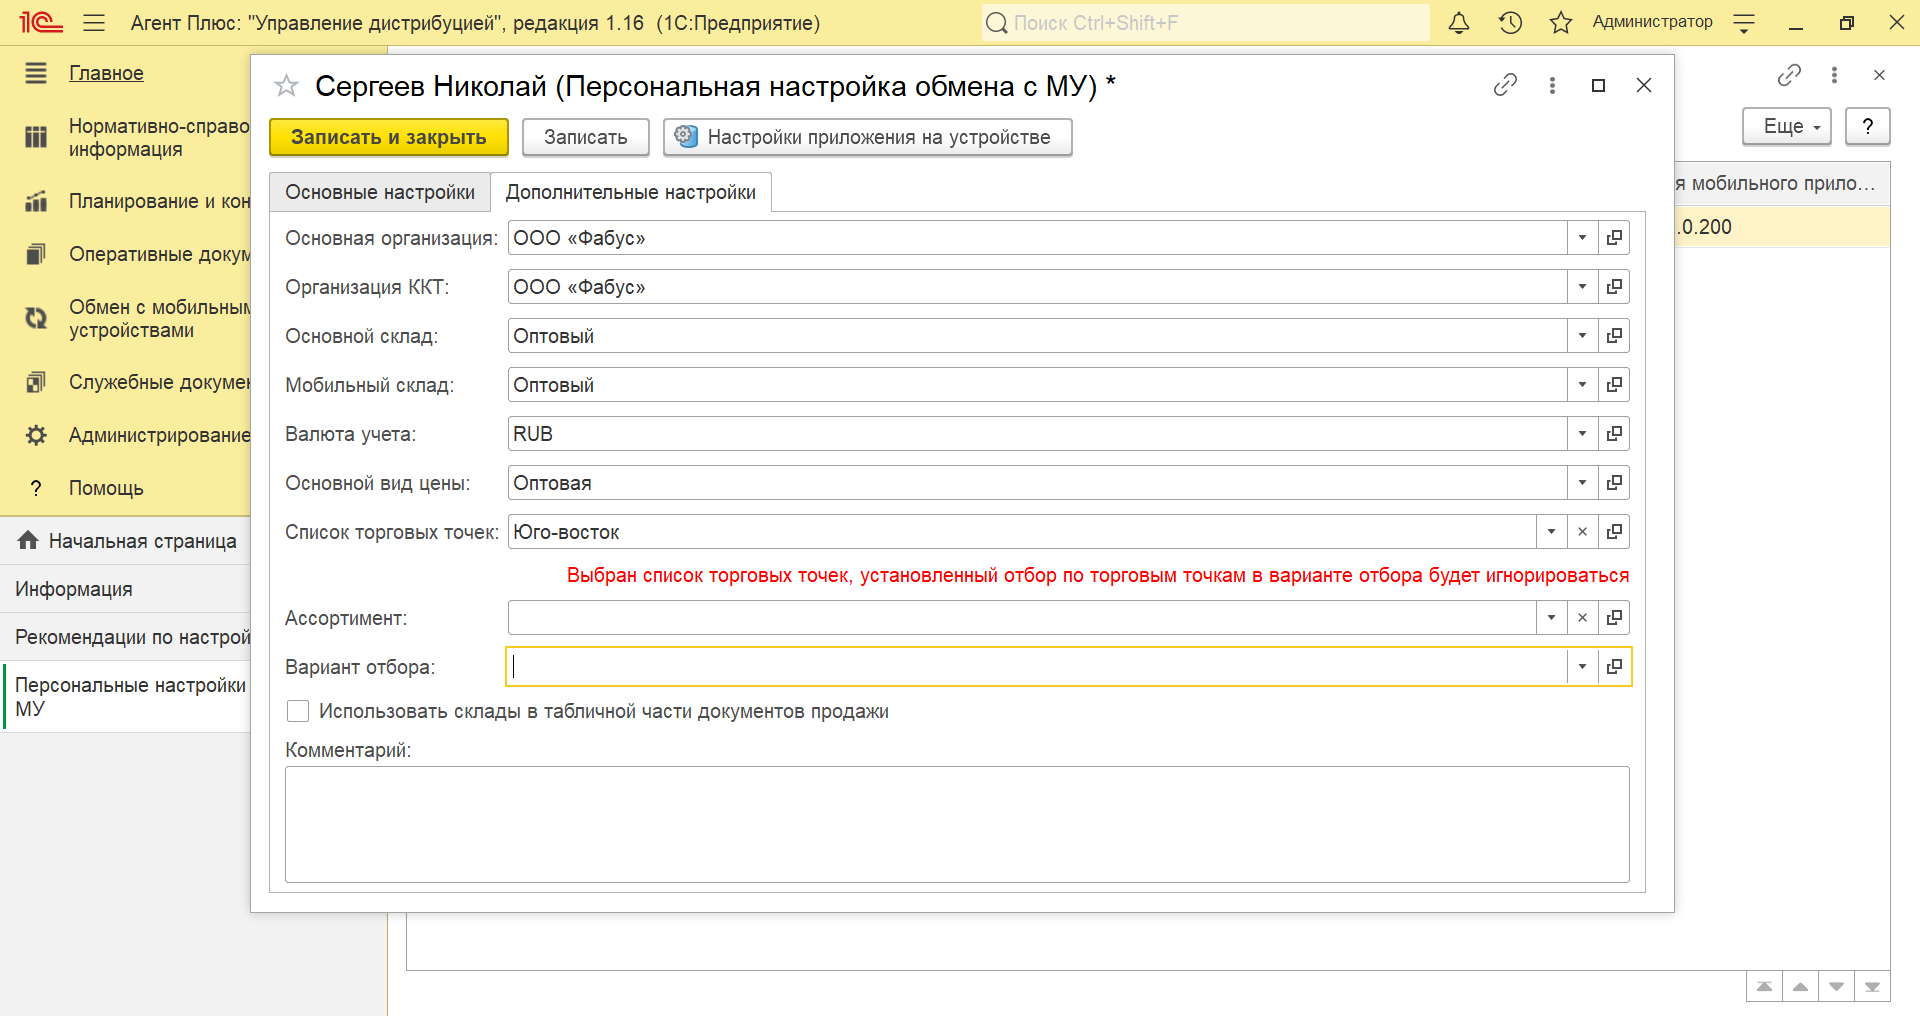Open Главное section
This screenshot has width=1920, height=1016.
106,73
